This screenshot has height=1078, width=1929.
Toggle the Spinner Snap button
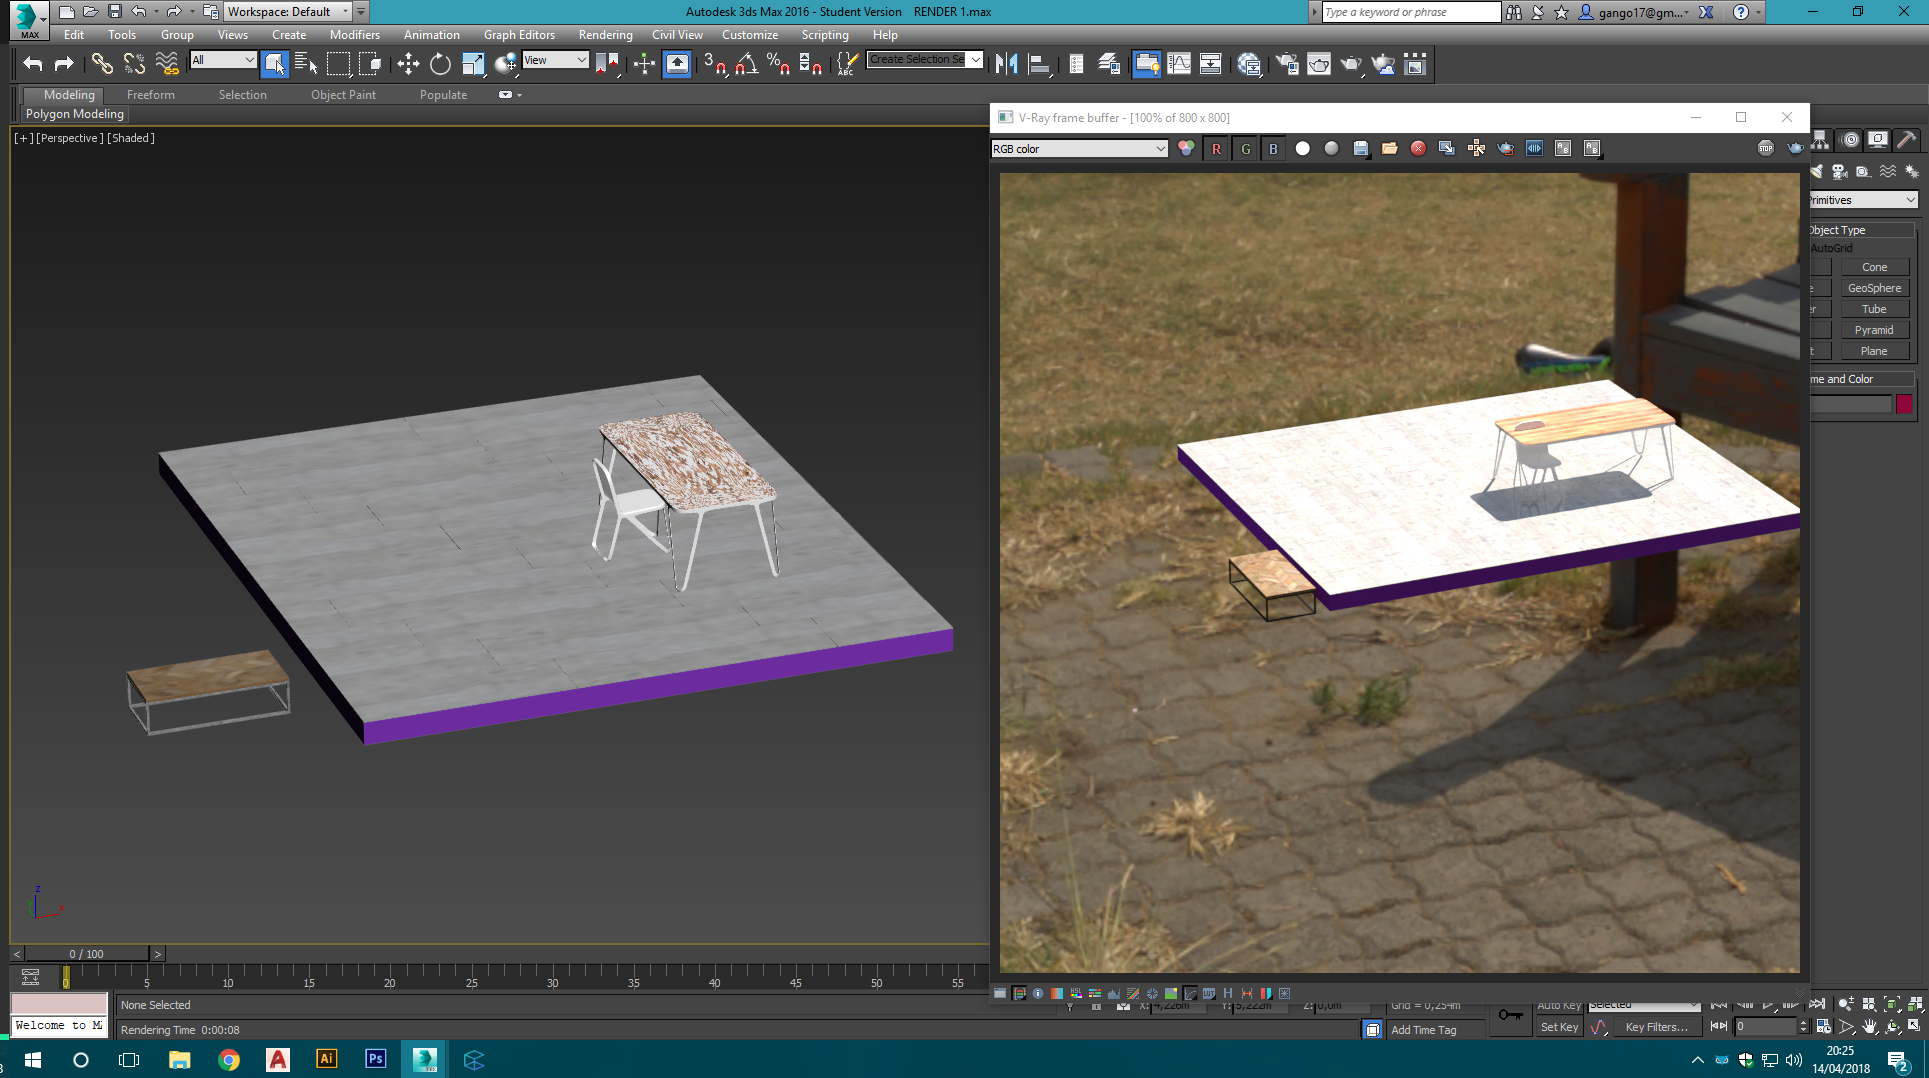pos(811,64)
